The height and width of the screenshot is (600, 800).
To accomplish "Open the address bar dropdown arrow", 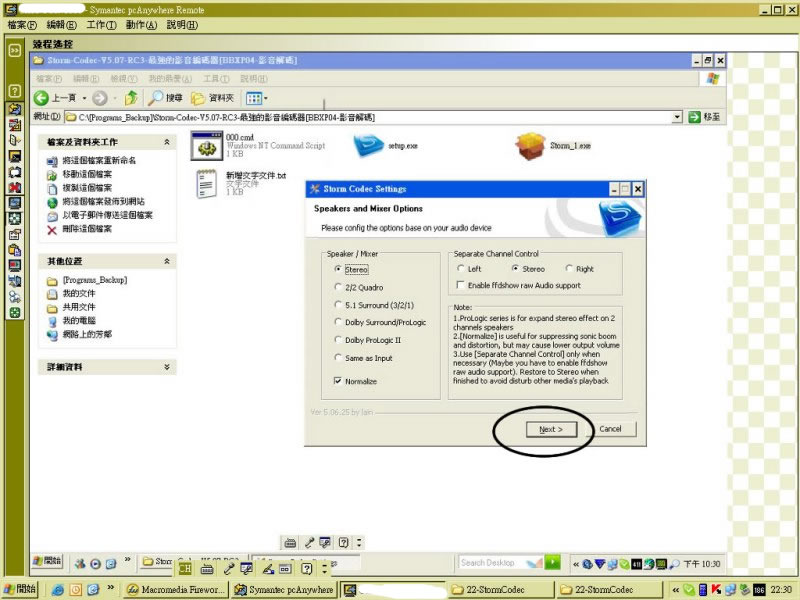I will (677, 117).
